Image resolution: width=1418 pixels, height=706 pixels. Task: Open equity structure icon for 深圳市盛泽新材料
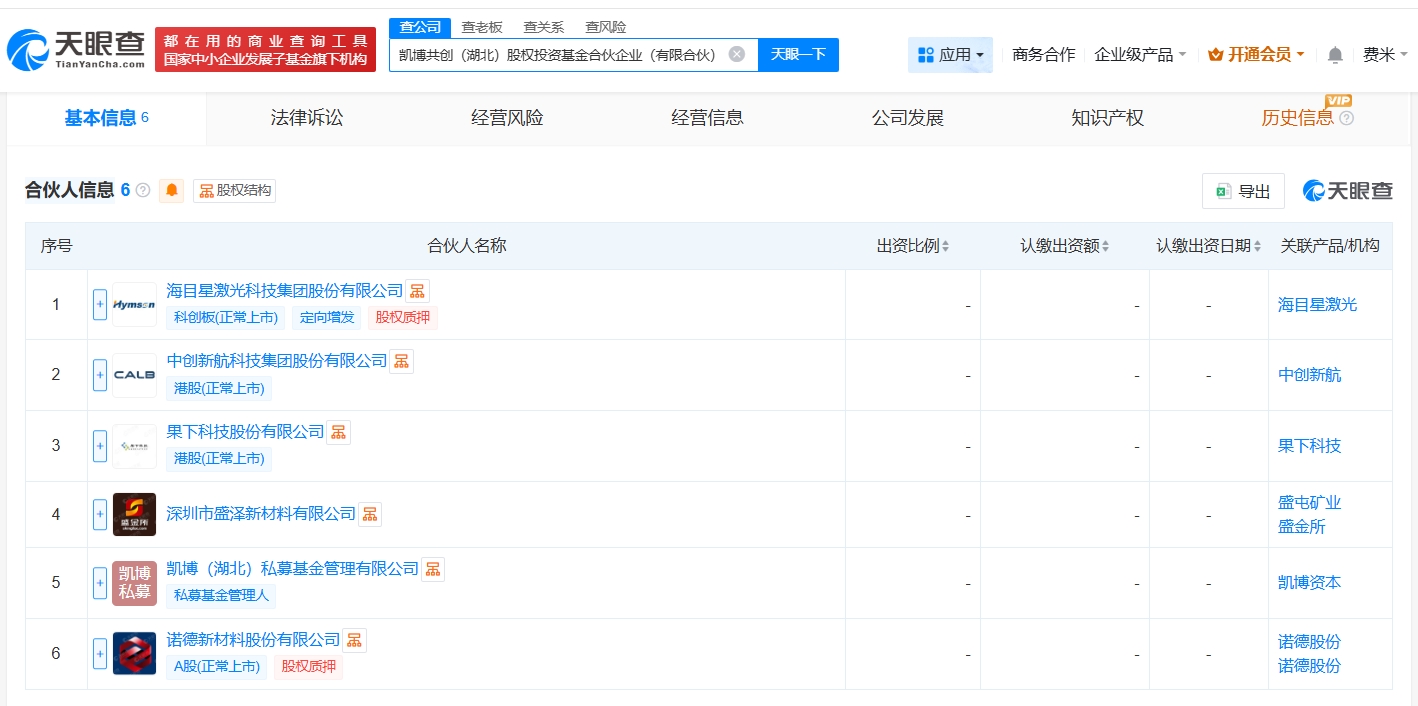pyautogui.click(x=370, y=514)
